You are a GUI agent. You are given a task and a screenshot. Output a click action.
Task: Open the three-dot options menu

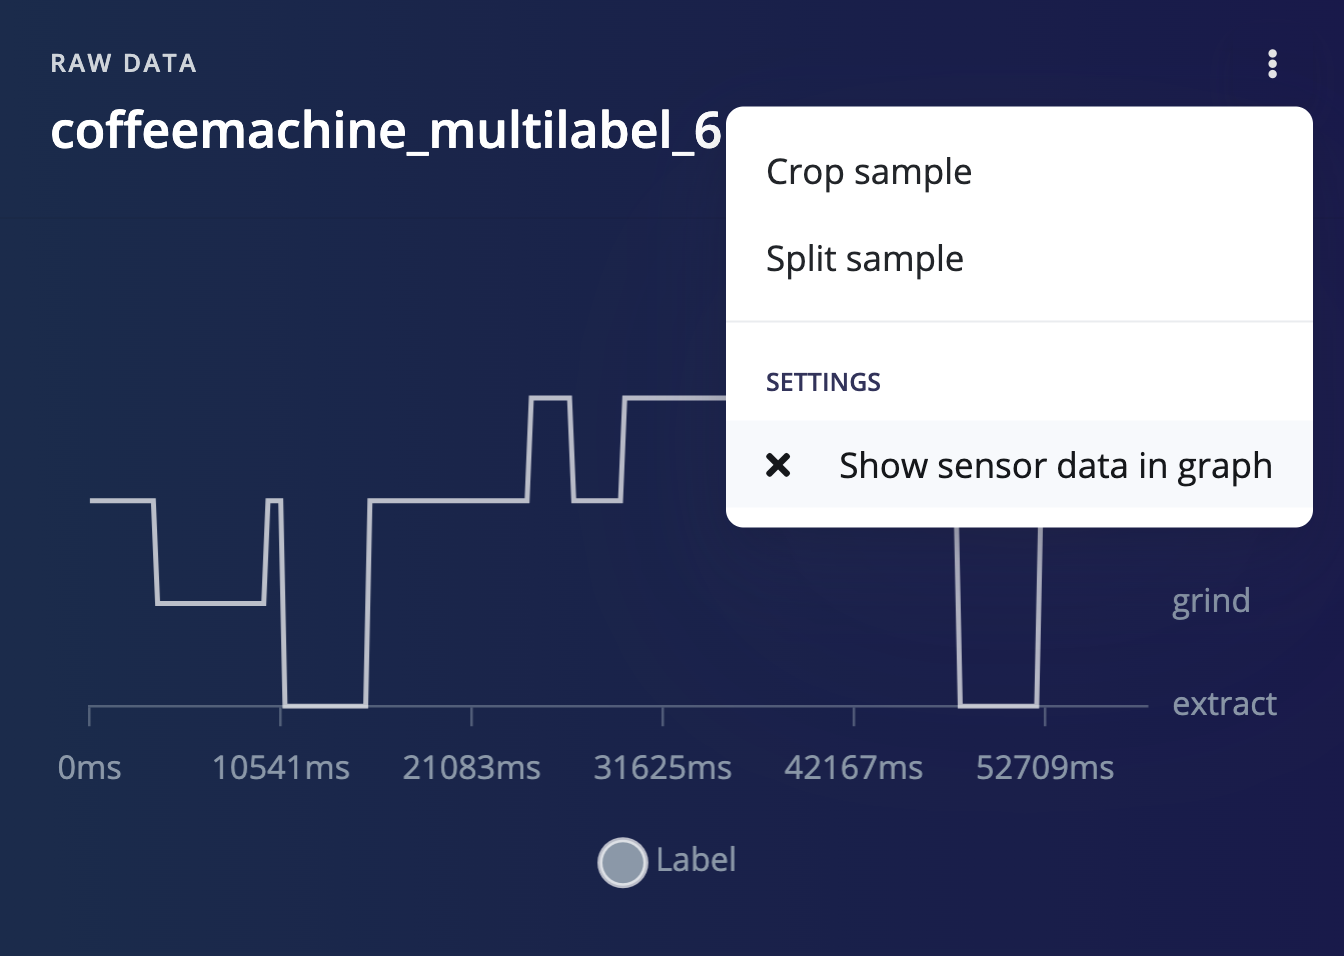coord(1272,64)
